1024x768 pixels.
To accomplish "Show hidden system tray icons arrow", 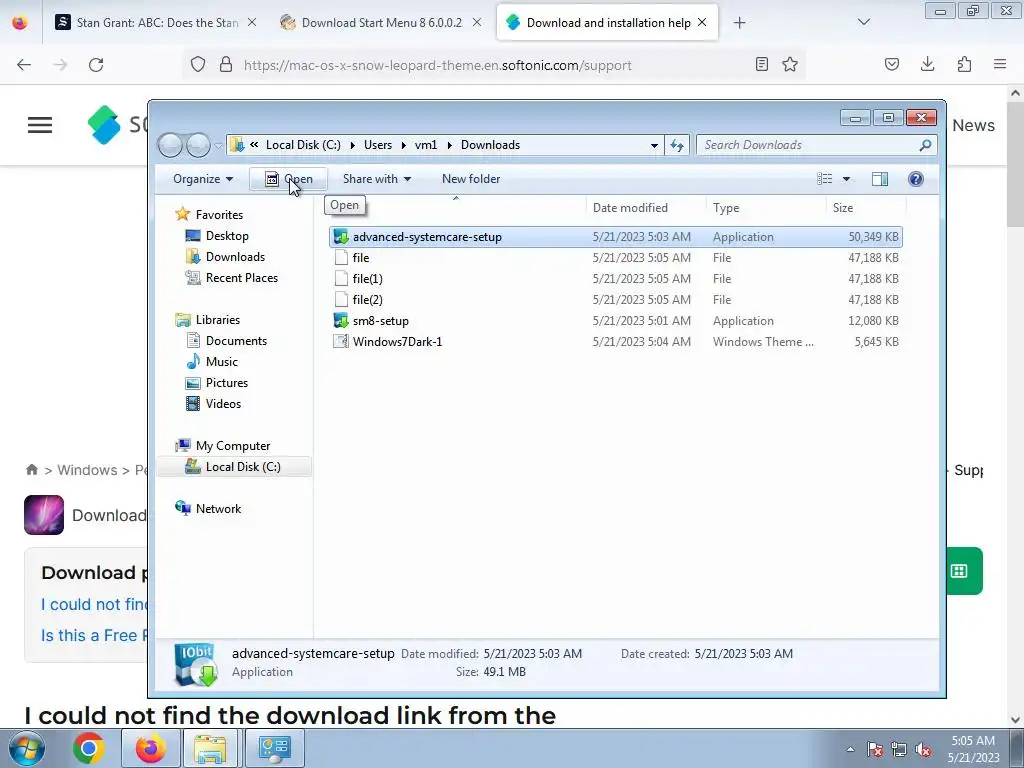I will (x=850, y=749).
